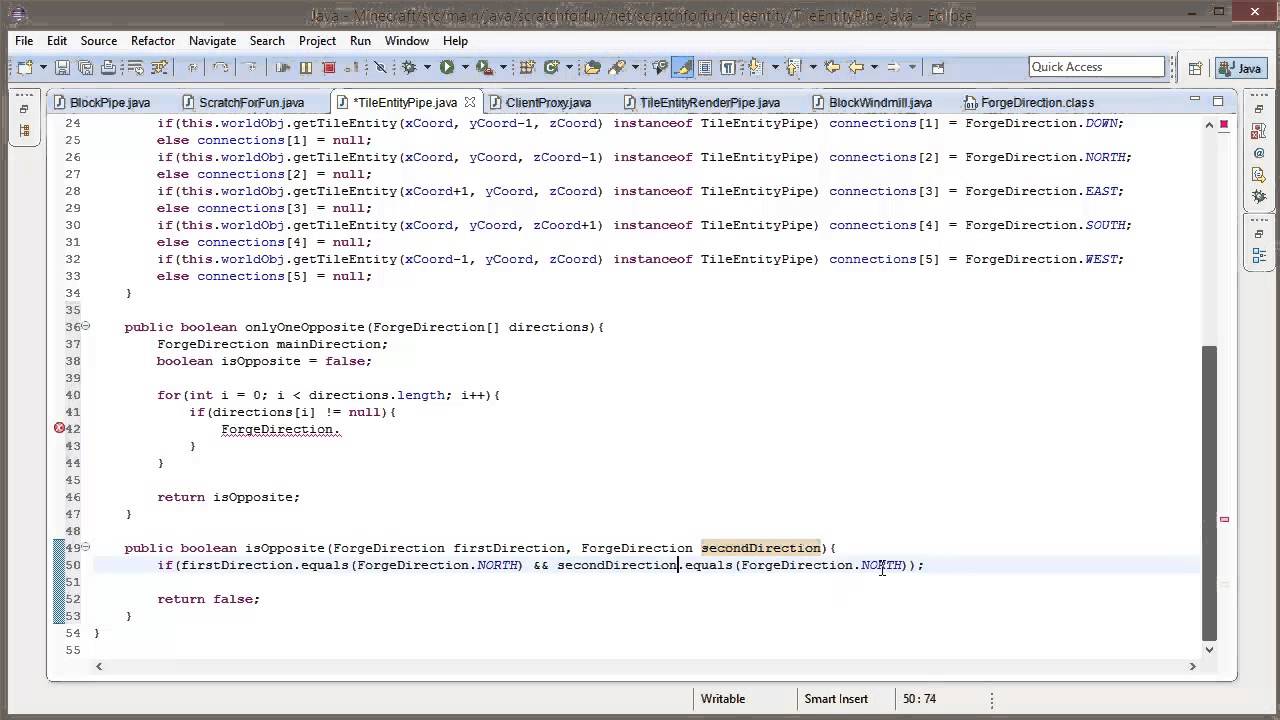Open the Debug configurations dropdown arrow
The width and height of the screenshot is (1280, 720).
(x=427, y=67)
